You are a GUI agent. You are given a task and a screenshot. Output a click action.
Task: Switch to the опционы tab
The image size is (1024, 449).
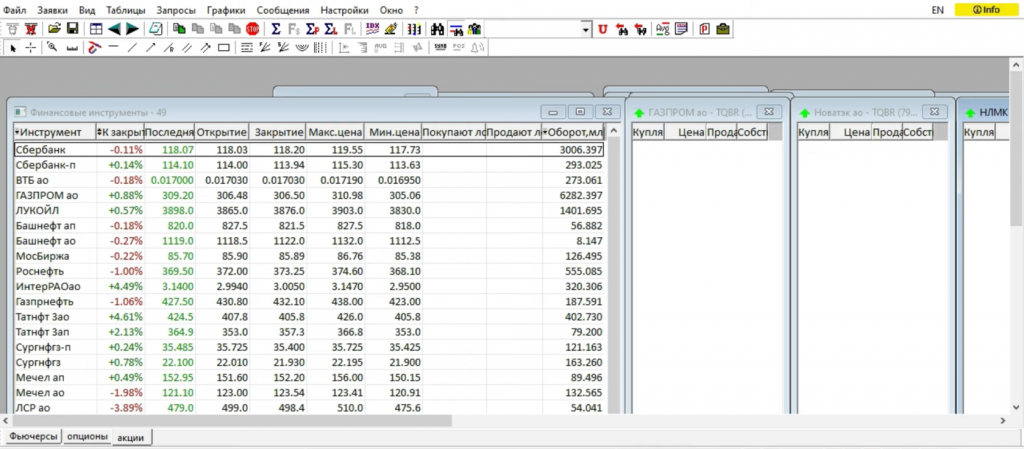pyautogui.click(x=88, y=436)
